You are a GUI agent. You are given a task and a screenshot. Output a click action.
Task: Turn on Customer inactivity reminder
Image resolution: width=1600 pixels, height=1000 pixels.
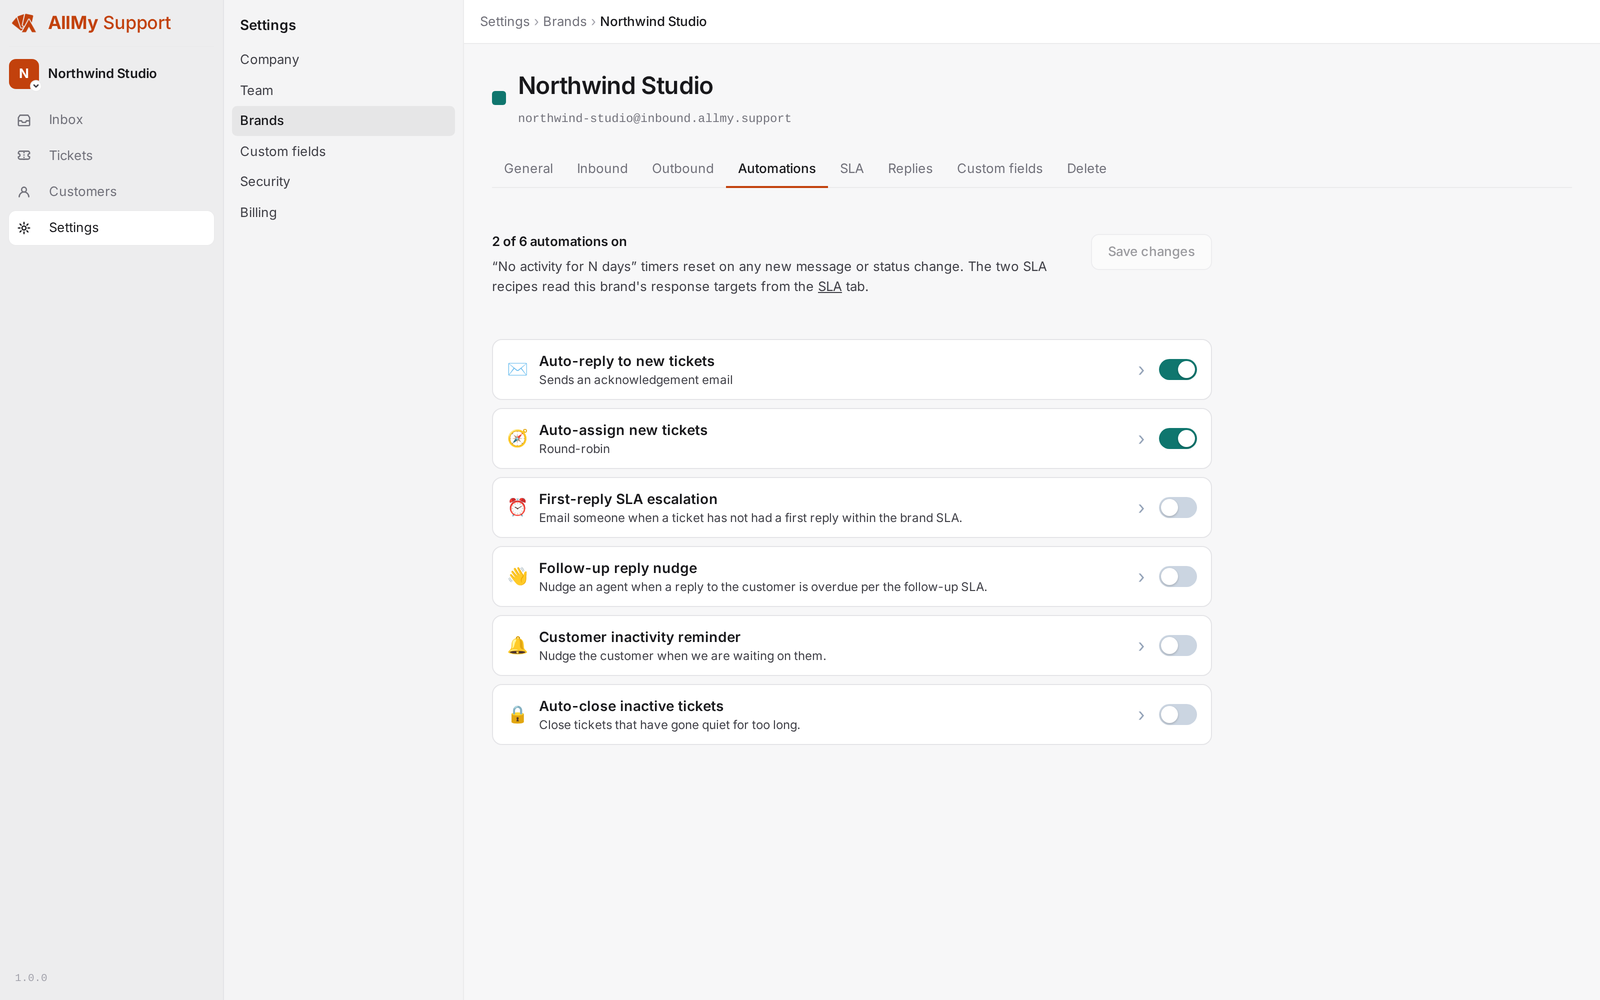click(1177, 646)
